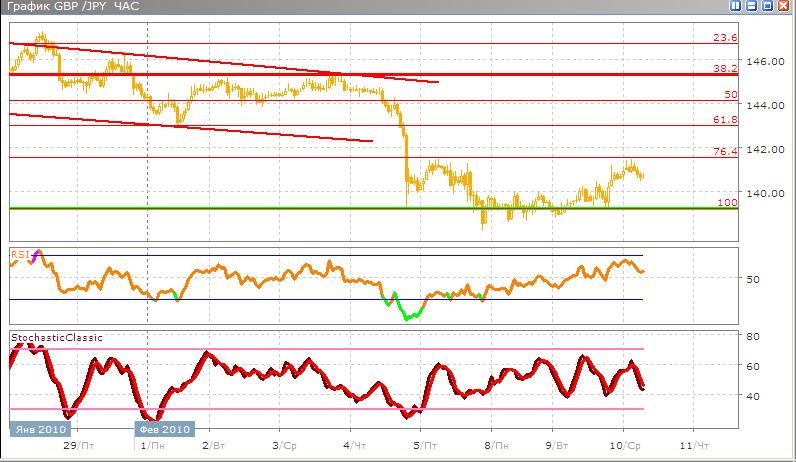Click the stochastic scale value 80
Image resolution: width=796 pixels, height=462 pixels.
753,336
